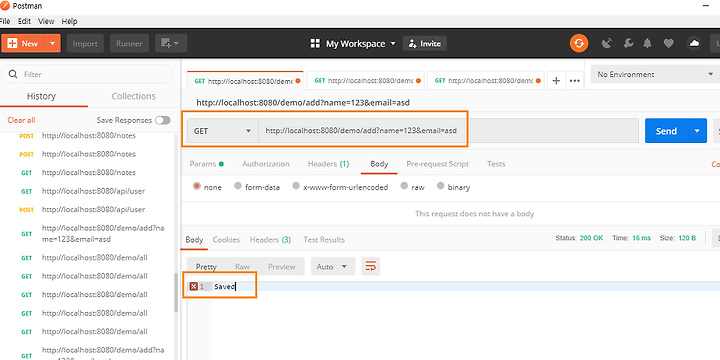Click the Invite button
The height and width of the screenshot is (360, 720).
click(x=425, y=44)
